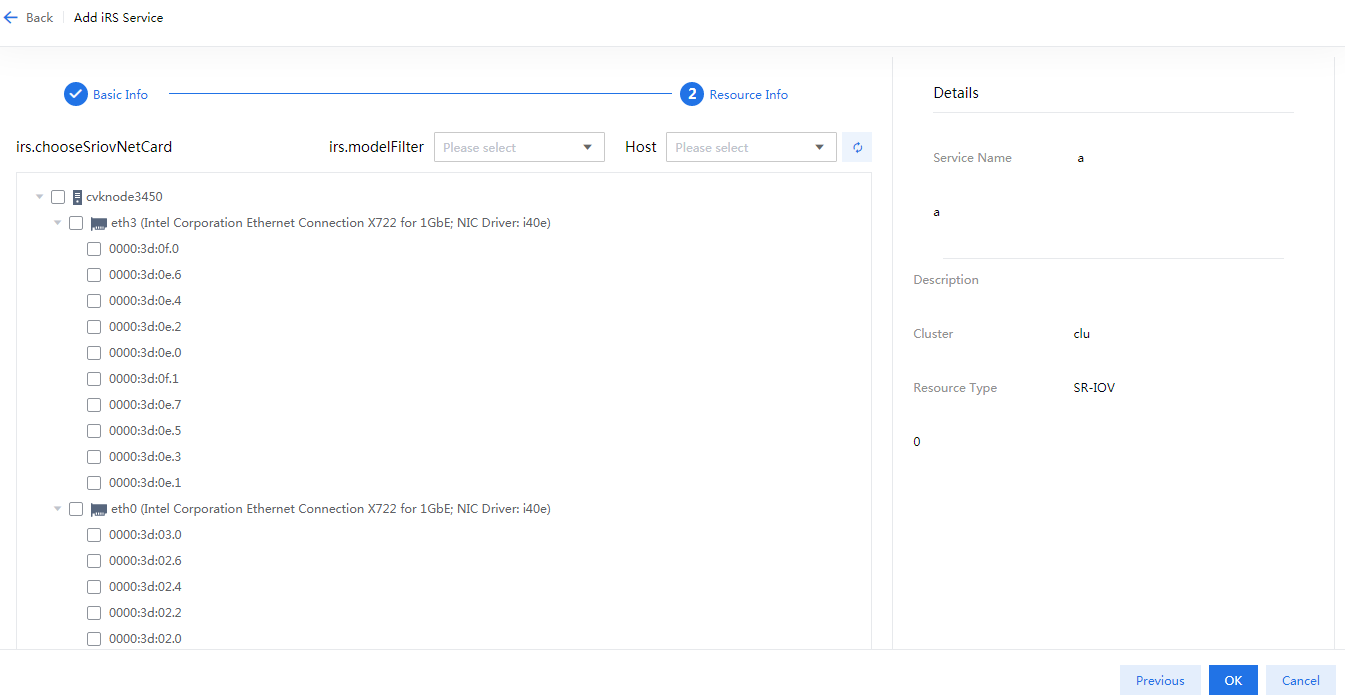Tick the 0000:3d:0e.6 checkbox
1345x700 pixels.
pos(94,275)
